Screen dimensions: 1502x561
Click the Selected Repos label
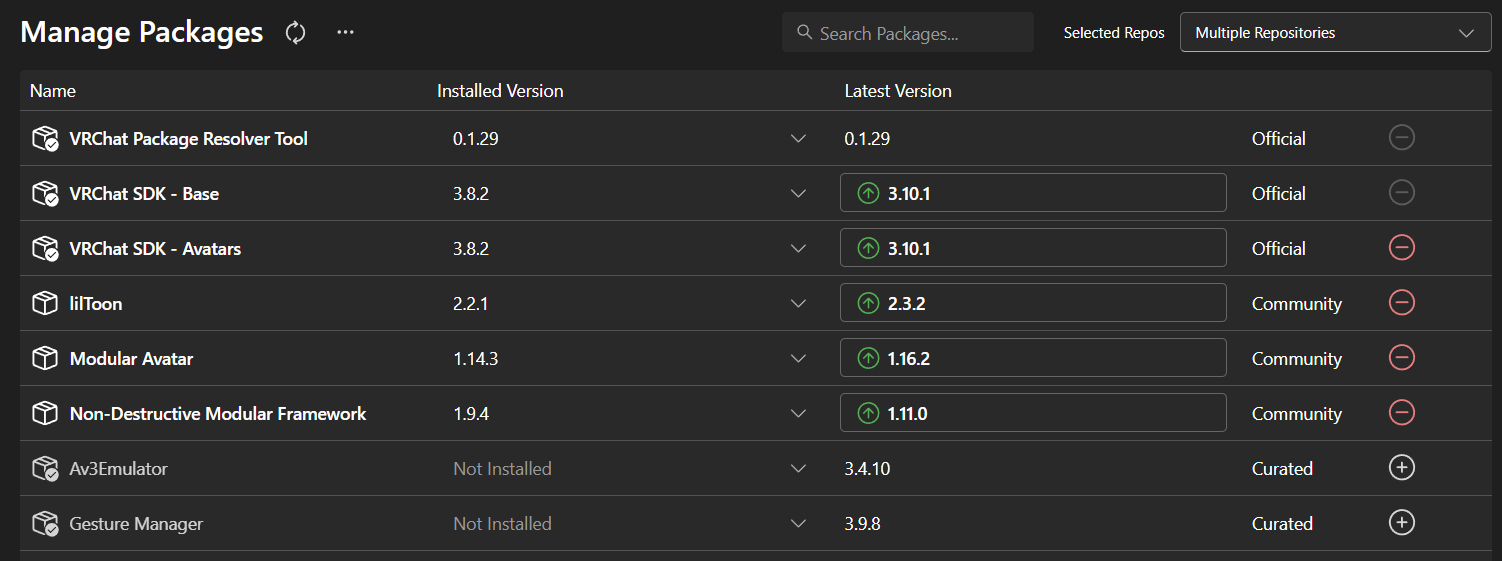pyautogui.click(x=1114, y=33)
